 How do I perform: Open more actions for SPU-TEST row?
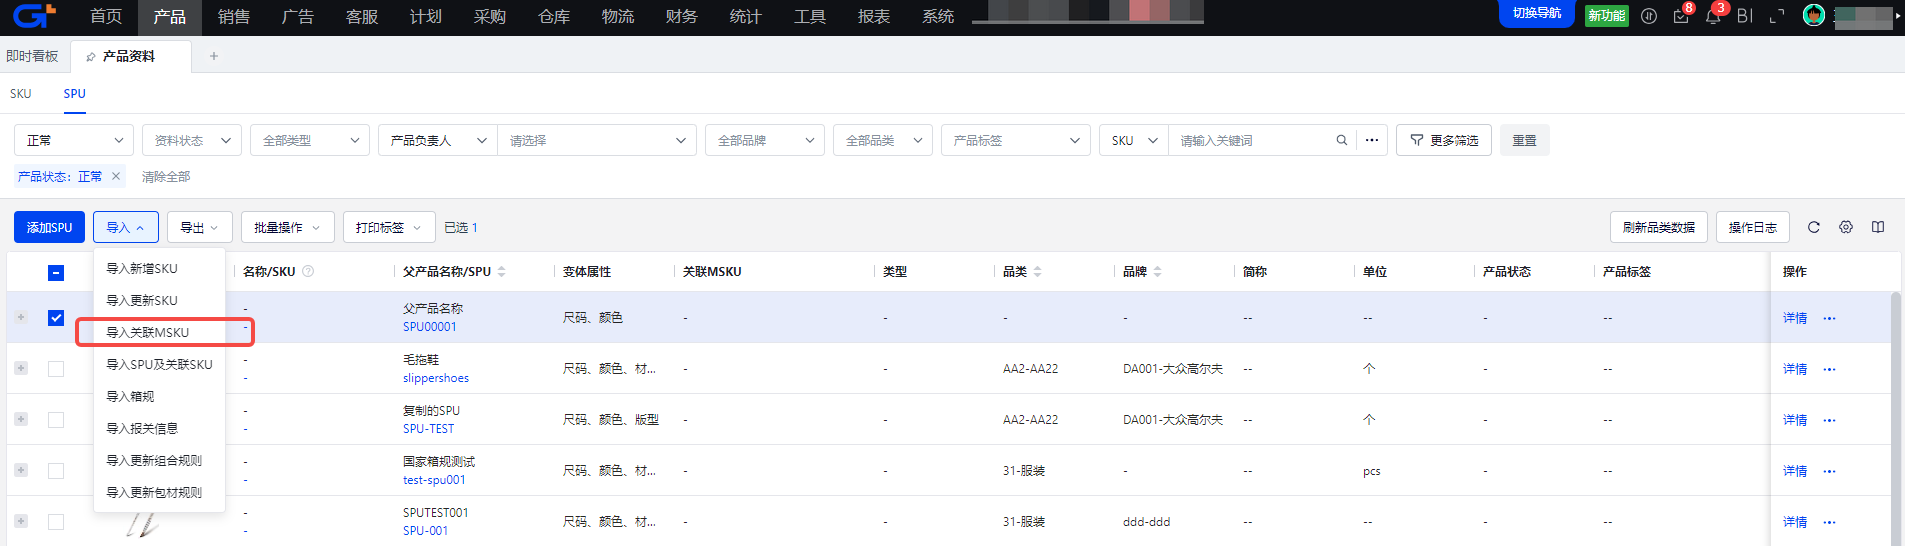[1829, 420]
